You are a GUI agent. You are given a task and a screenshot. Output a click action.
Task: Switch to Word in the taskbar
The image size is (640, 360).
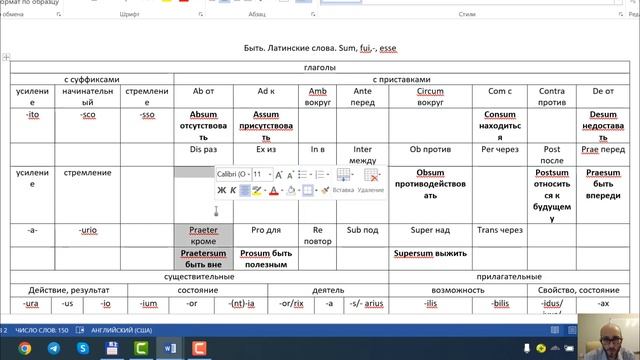(170, 349)
